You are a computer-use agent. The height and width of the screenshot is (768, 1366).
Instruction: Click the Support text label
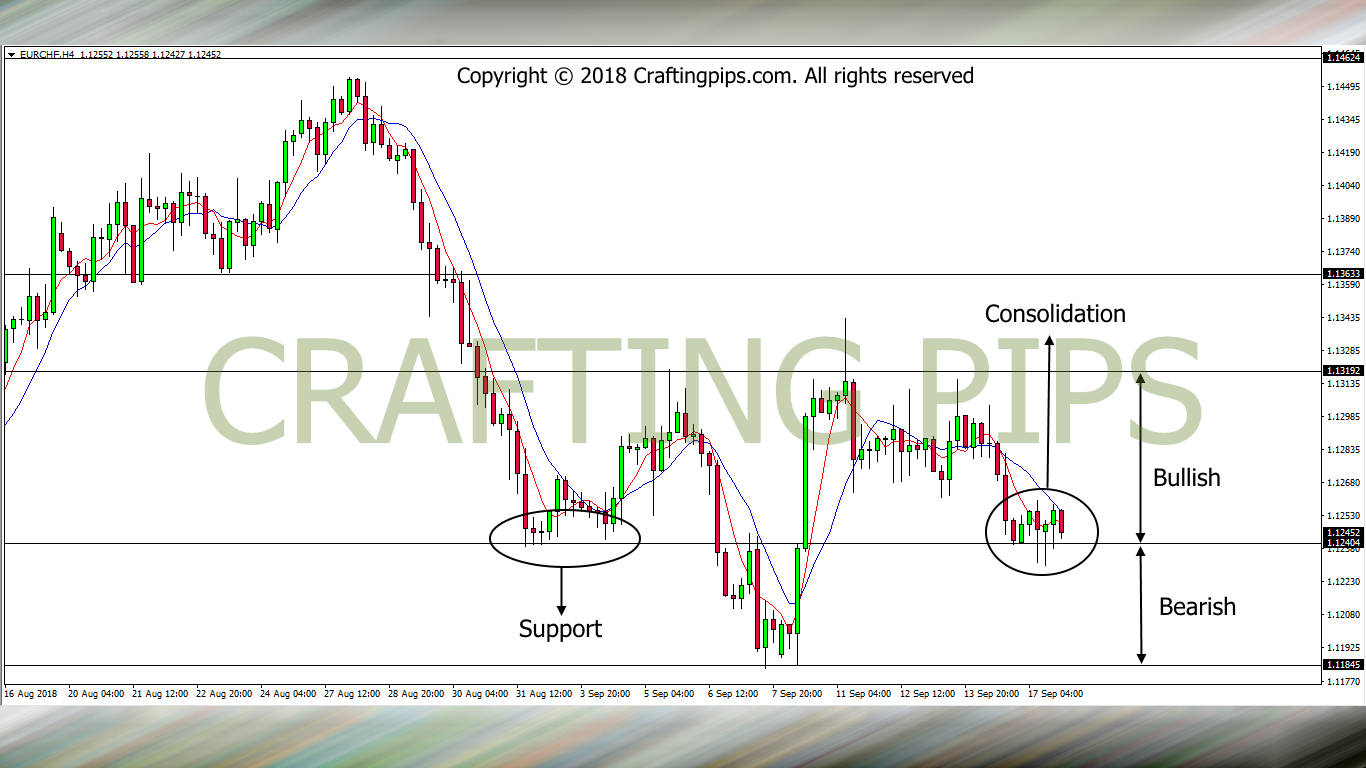point(560,629)
